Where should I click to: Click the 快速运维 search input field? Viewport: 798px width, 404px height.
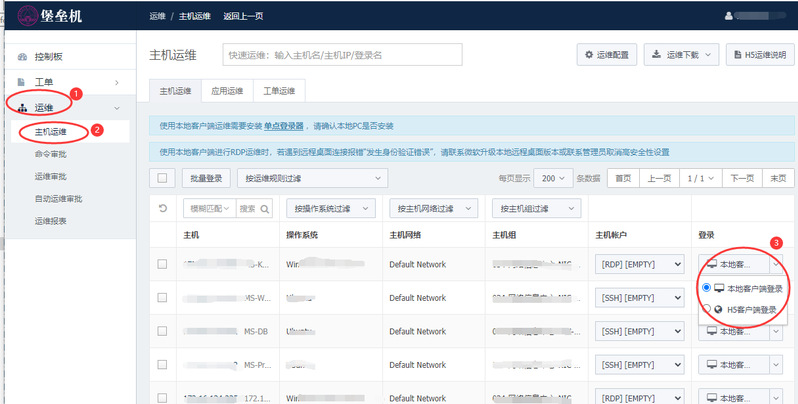pyautogui.click(x=342, y=55)
